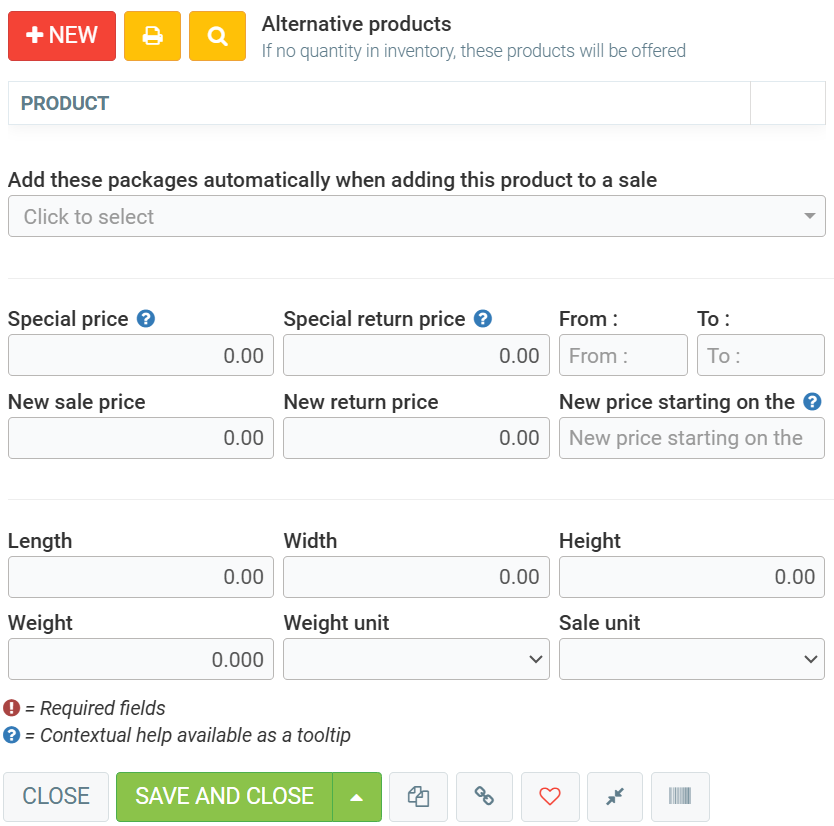Click the Close button

[x=56, y=796]
